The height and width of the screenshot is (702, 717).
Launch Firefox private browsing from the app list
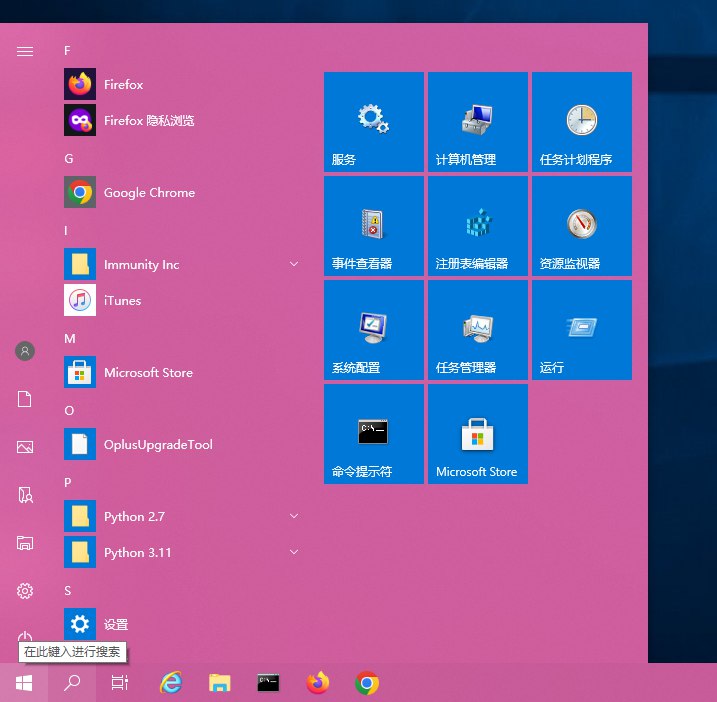[x=182, y=120]
